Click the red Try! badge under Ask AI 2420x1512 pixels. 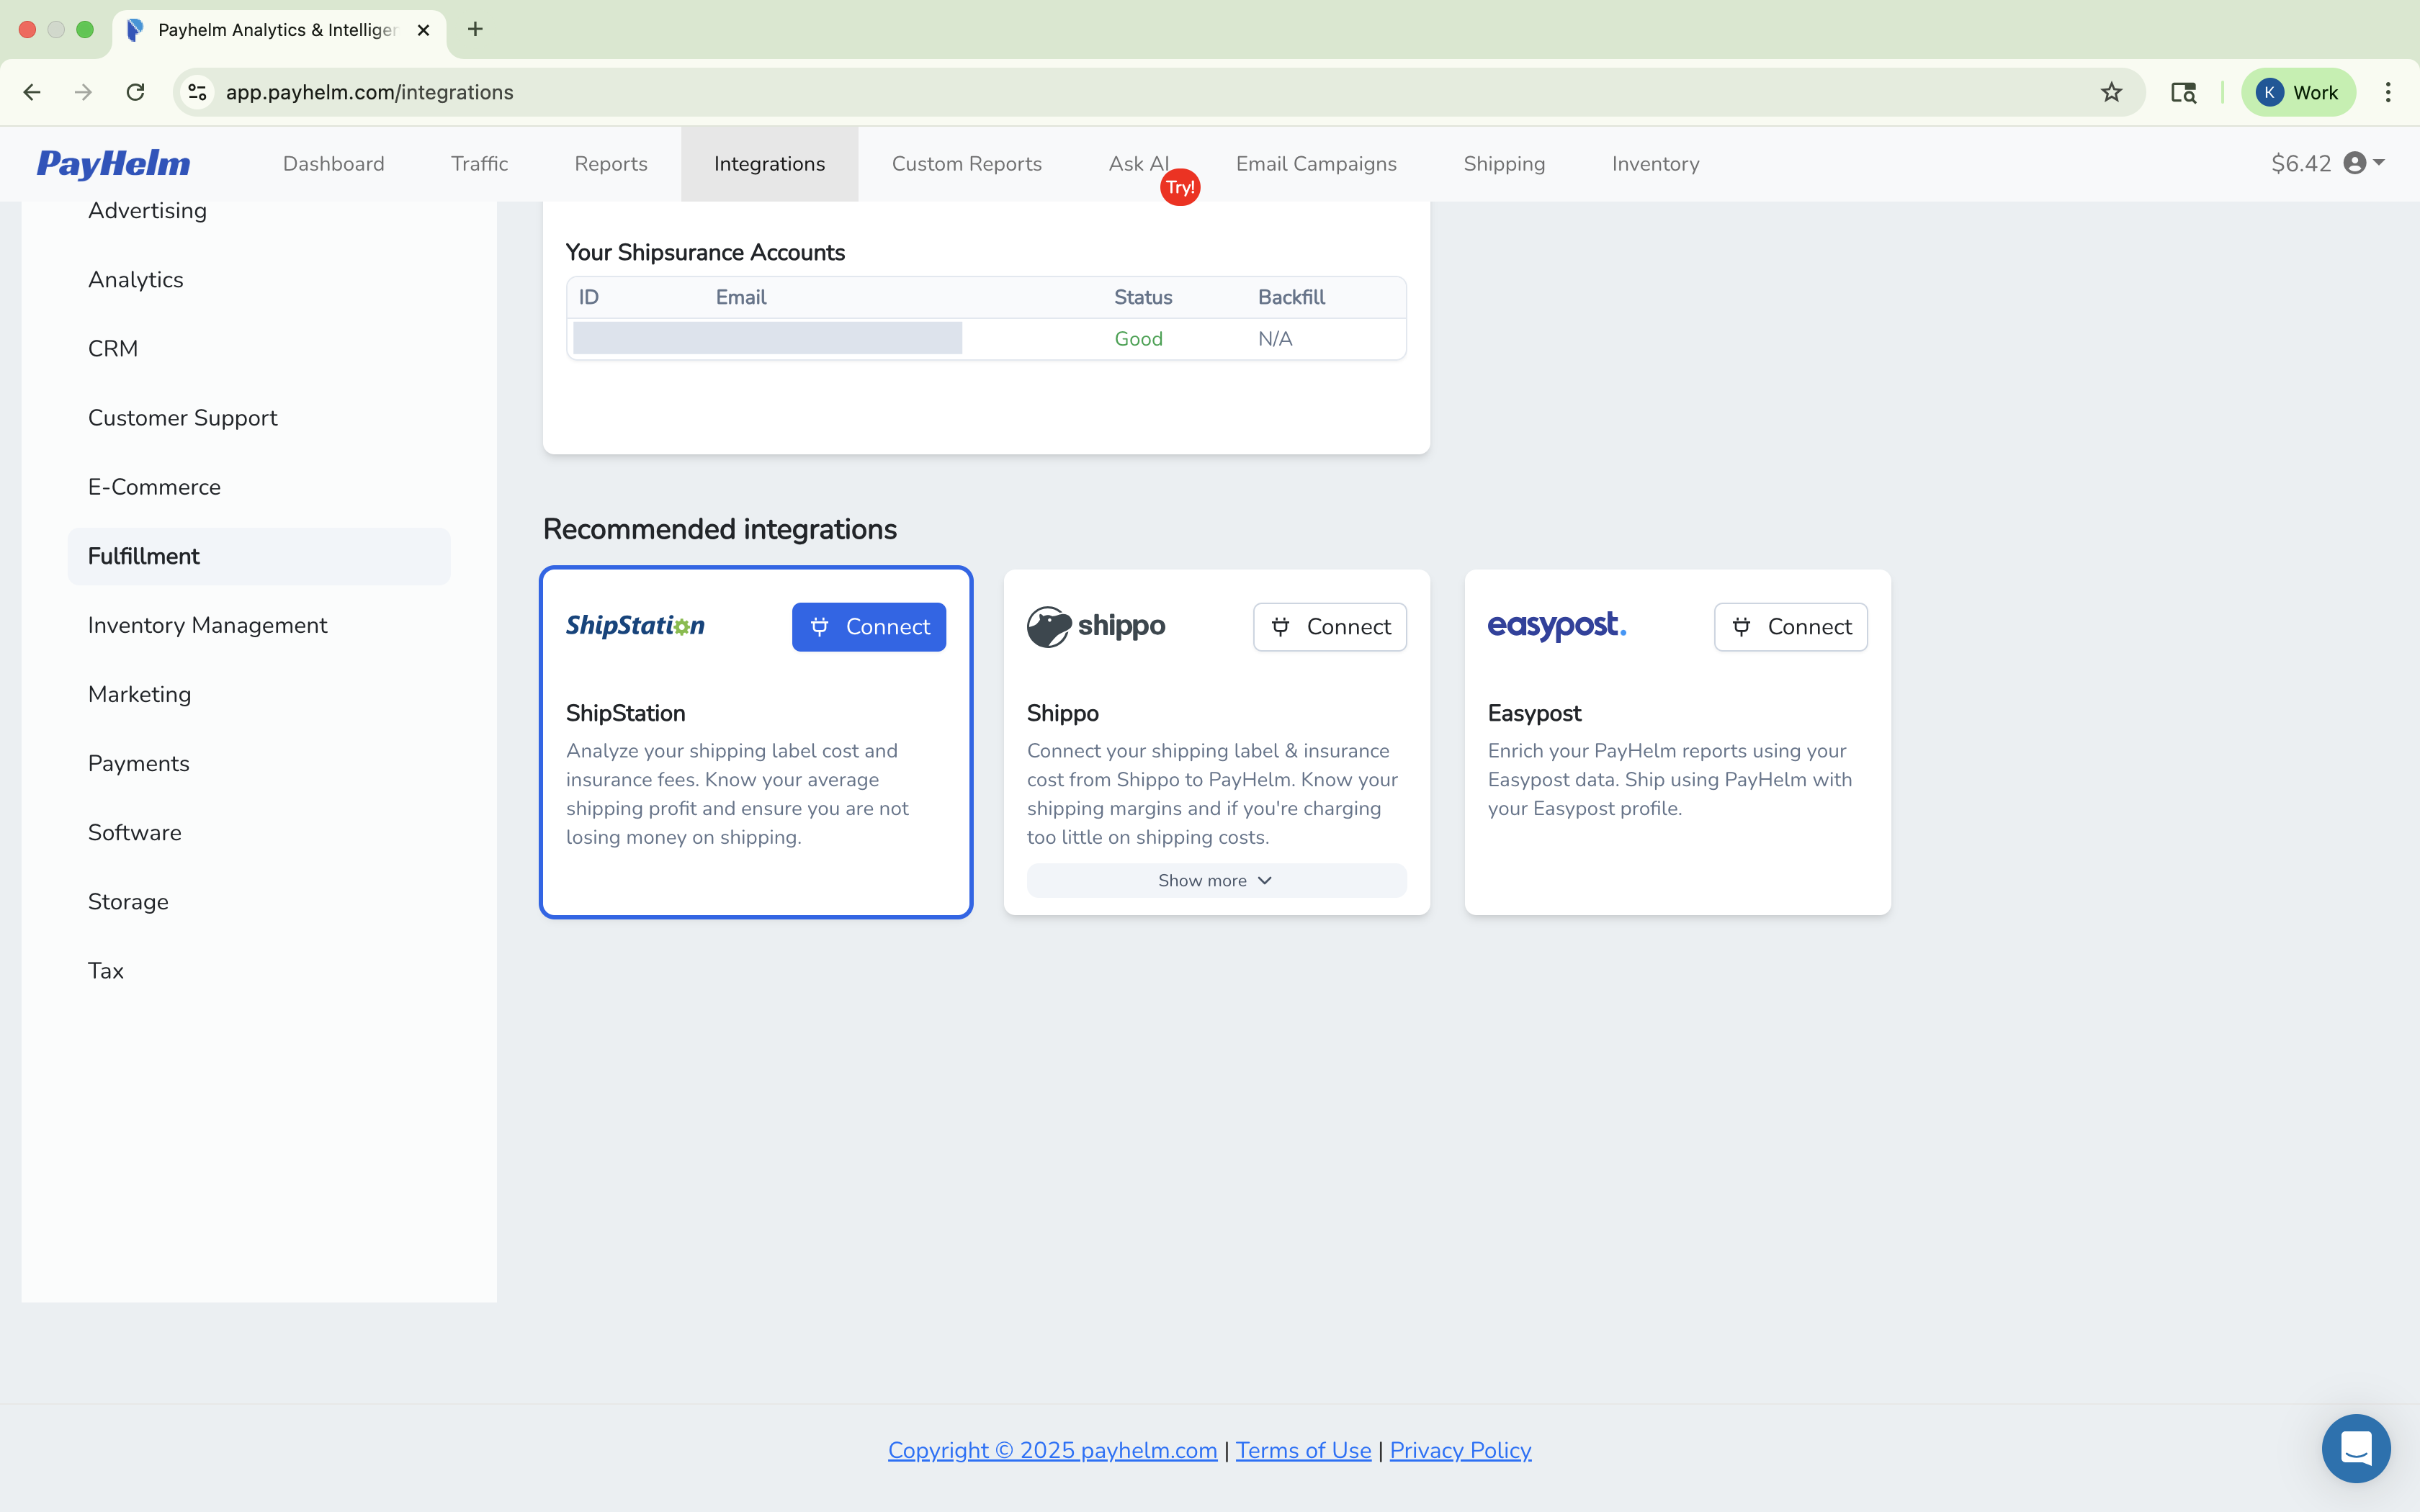coord(1180,186)
